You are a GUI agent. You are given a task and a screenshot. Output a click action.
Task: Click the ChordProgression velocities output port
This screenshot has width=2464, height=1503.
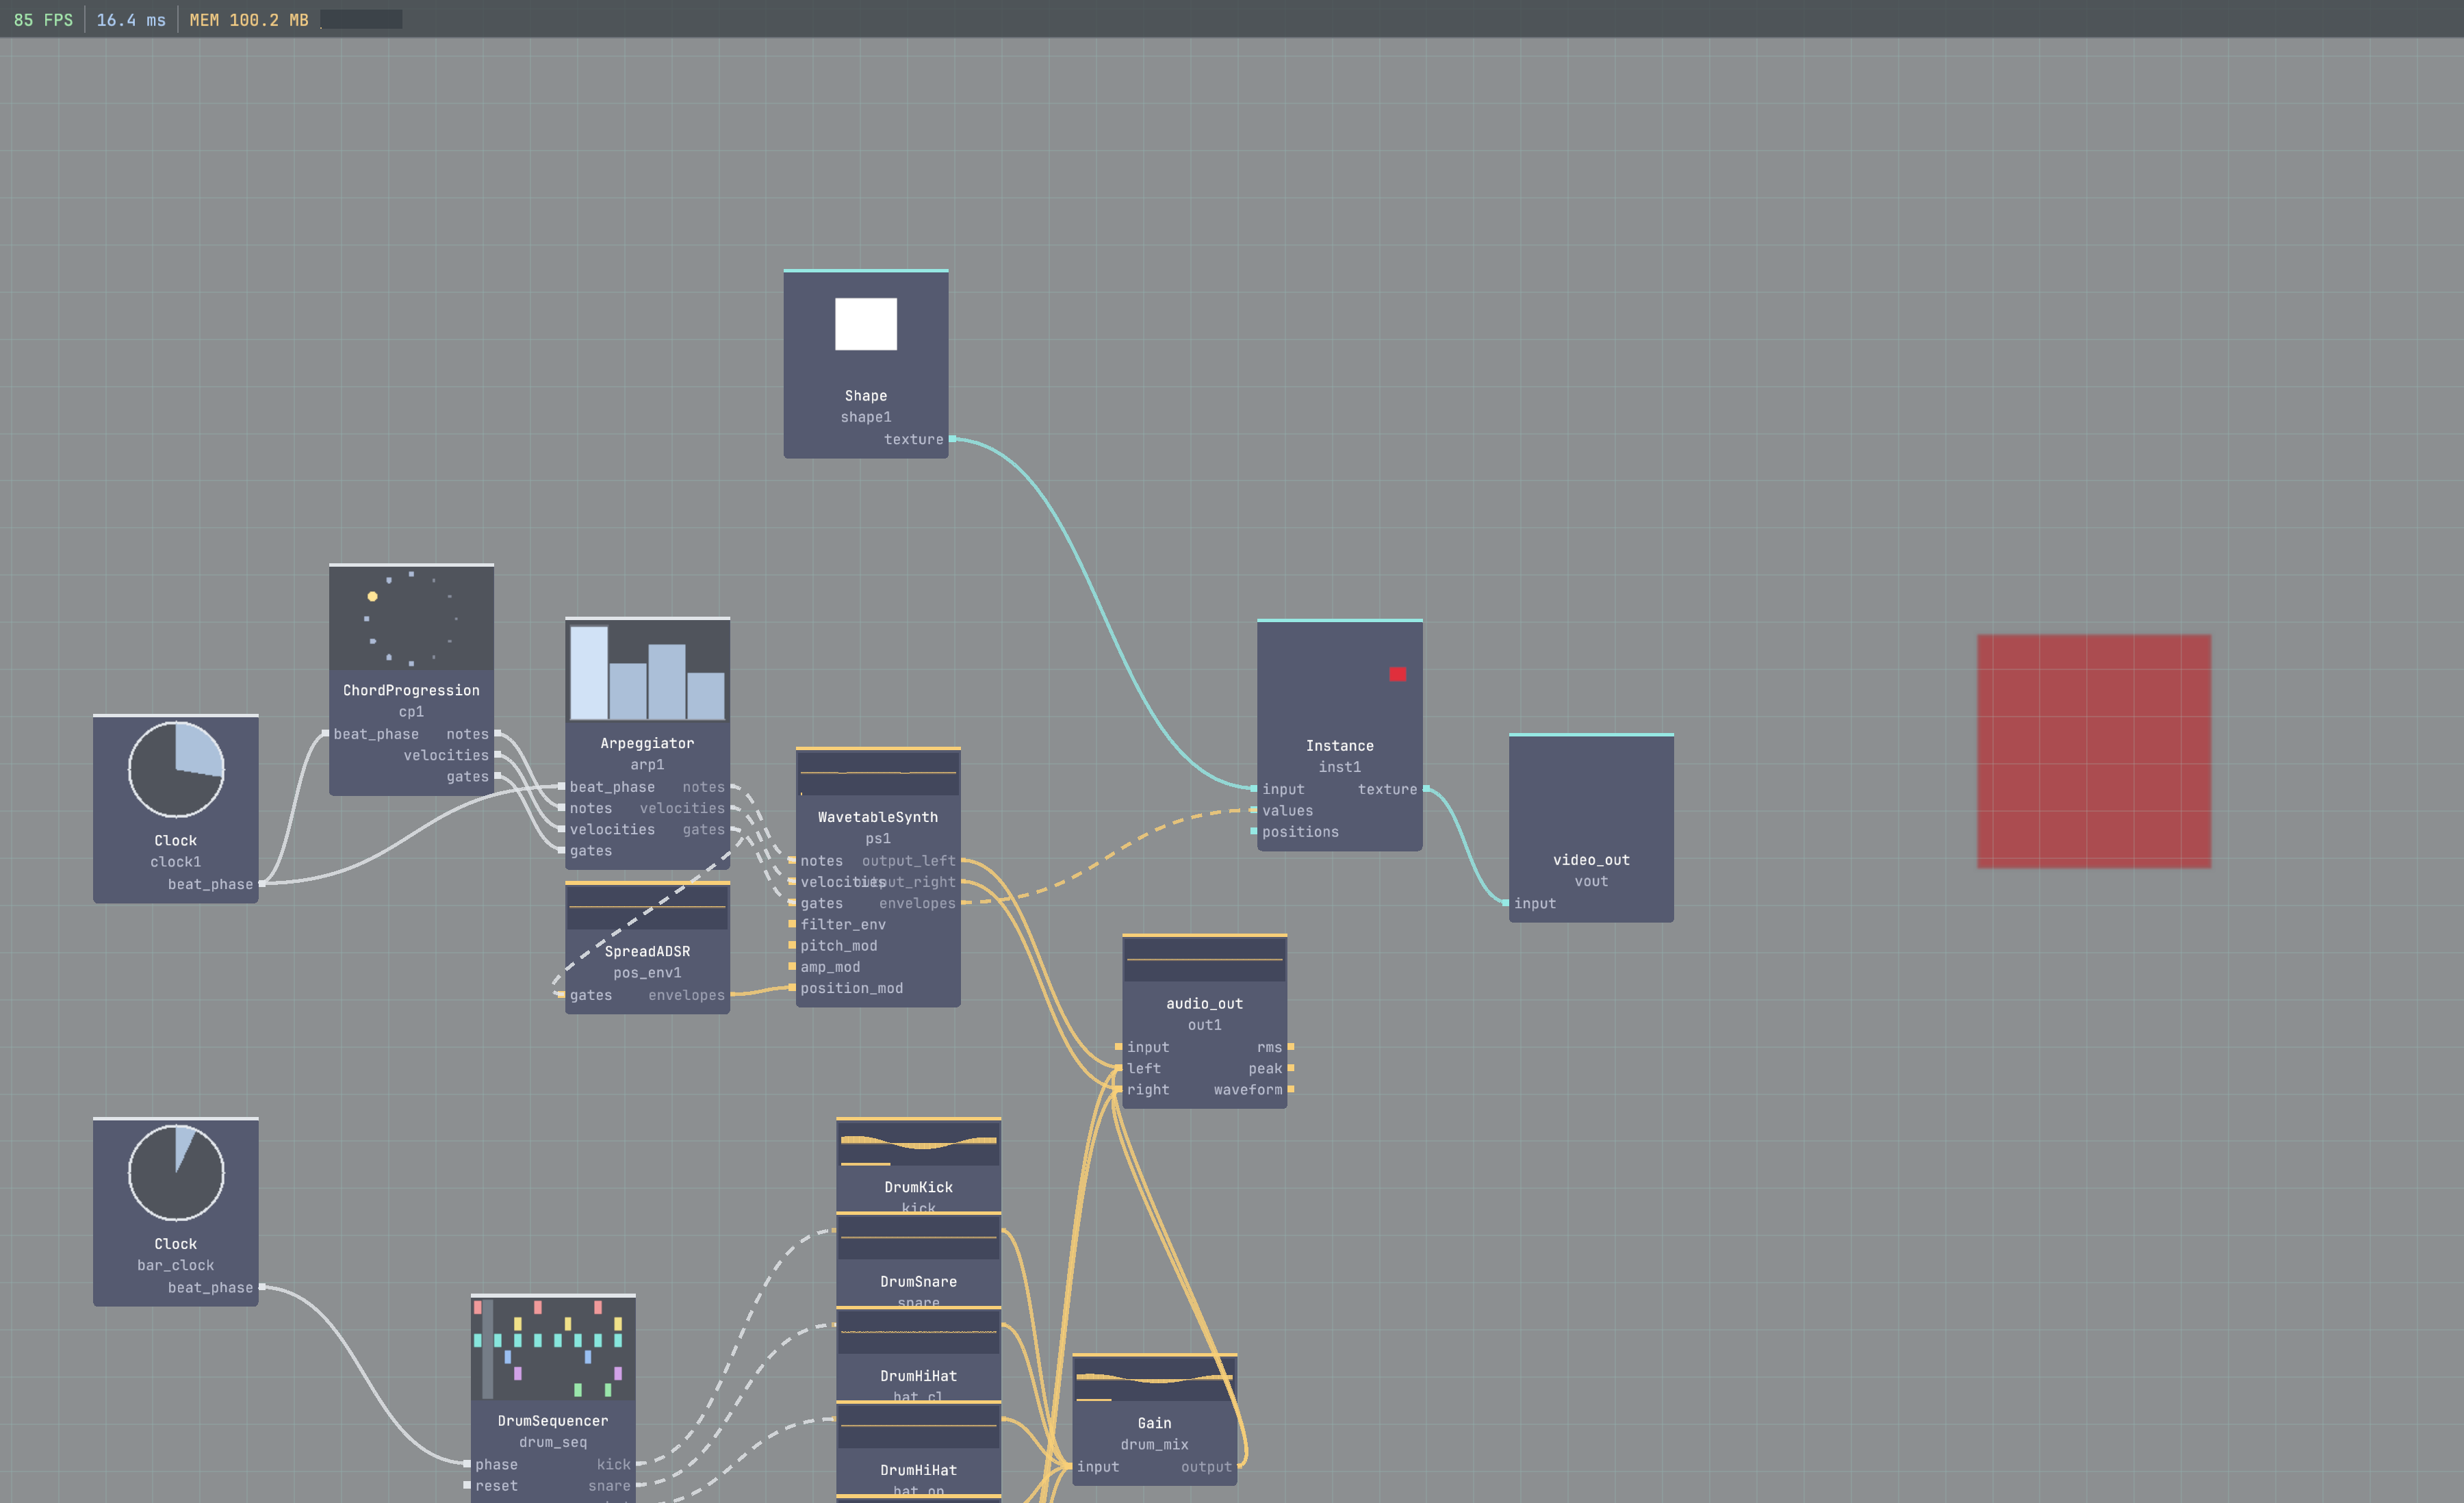pyautogui.click(x=497, y=755)
